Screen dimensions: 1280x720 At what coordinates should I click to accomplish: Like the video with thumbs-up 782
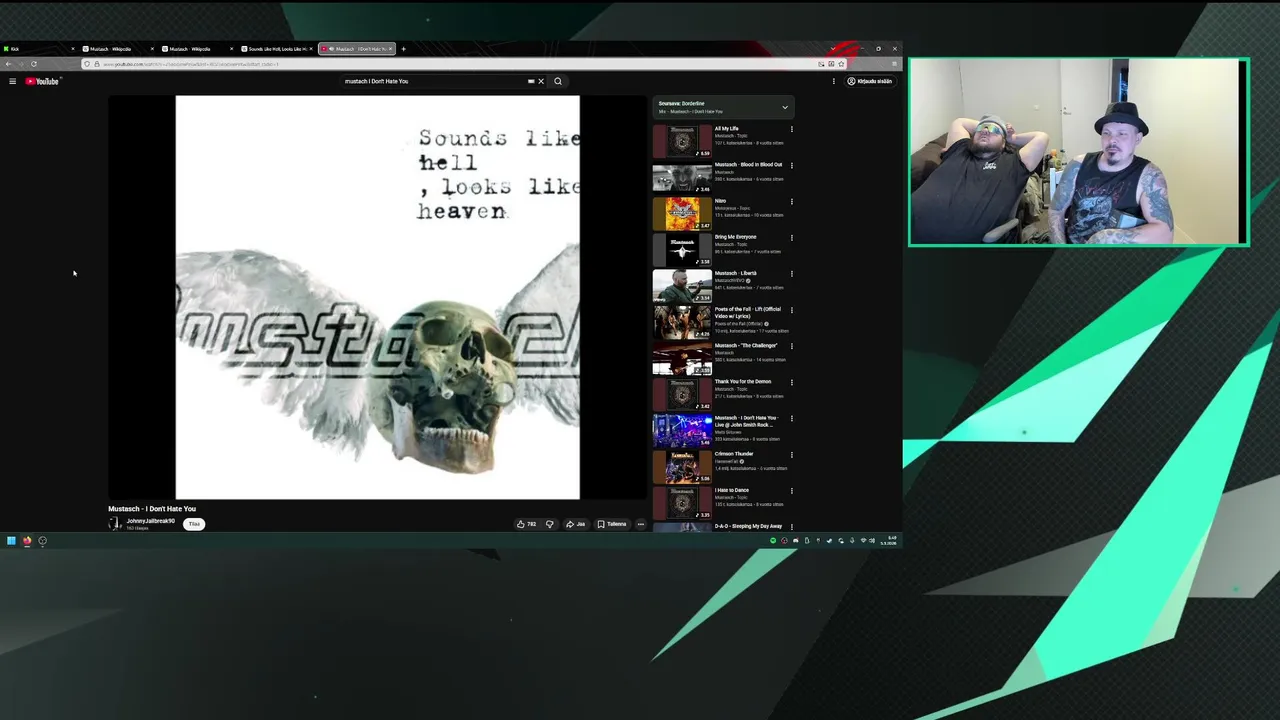(x=526, y=524)
